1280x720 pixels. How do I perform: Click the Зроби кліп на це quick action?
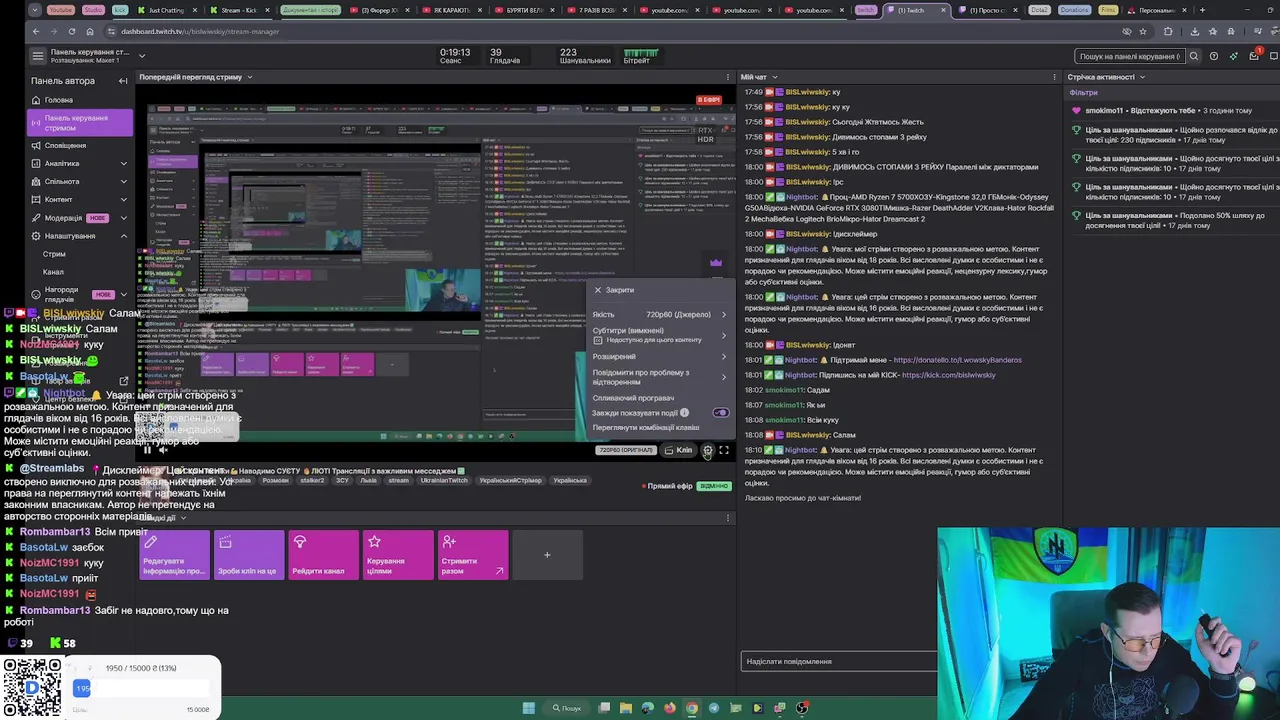point(249,555)
